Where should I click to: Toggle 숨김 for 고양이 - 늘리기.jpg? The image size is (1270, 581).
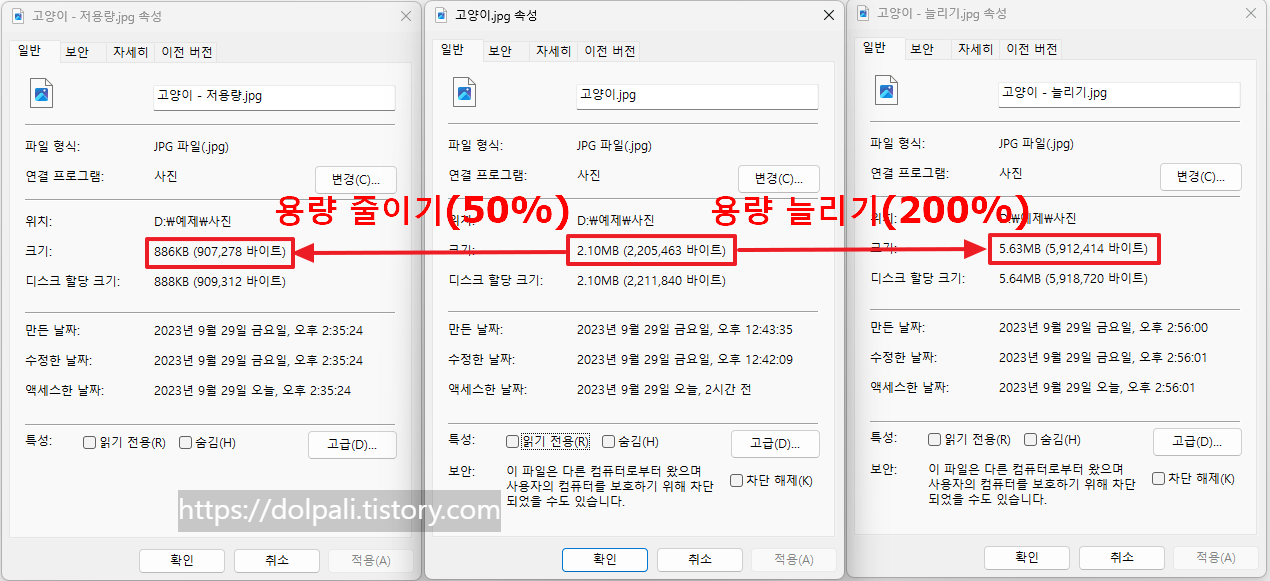pos(1029,439)
